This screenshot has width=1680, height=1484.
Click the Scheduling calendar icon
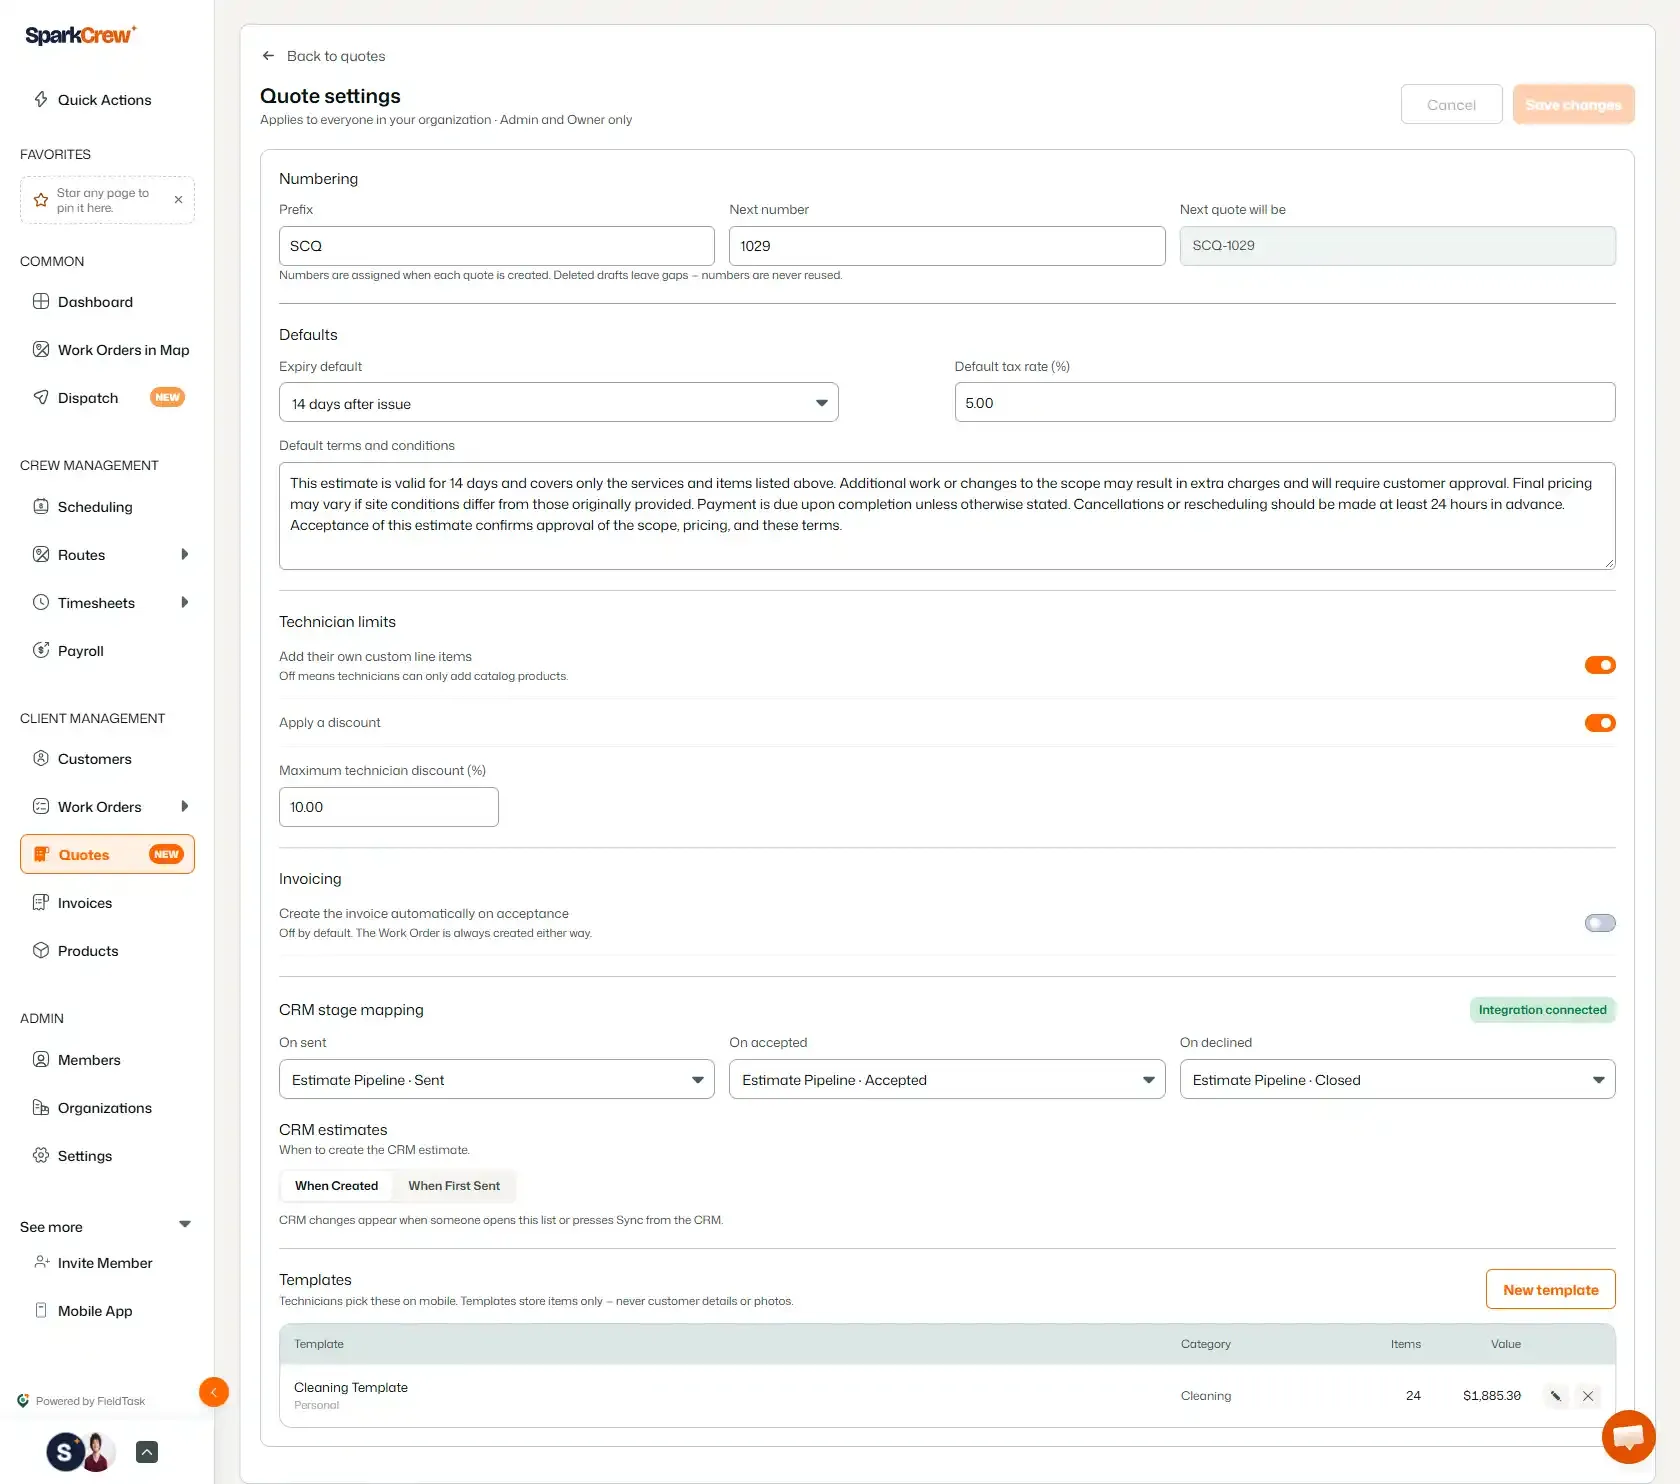[41, 506]
